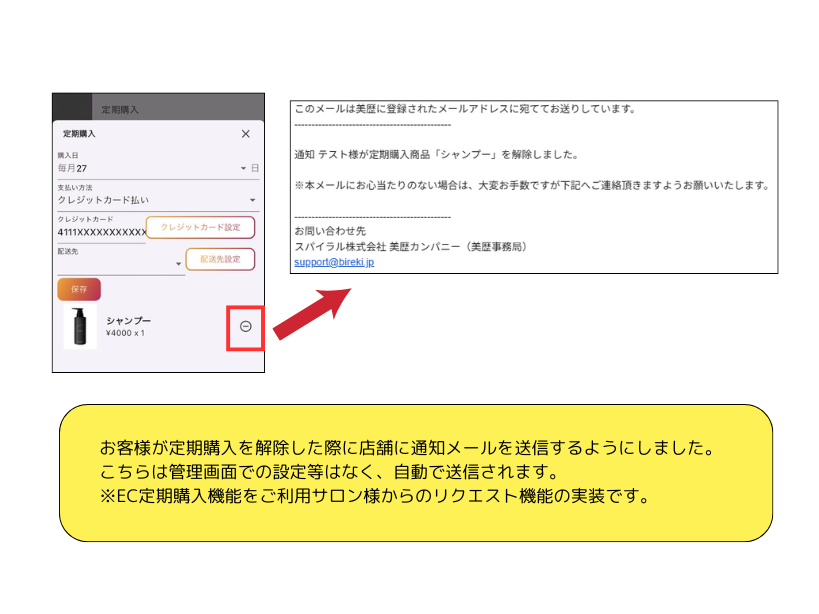Open the 支払い方法 クレジットカード払い dropdown
Viewport: 819px width, 614px height.
tap(158, 200)
